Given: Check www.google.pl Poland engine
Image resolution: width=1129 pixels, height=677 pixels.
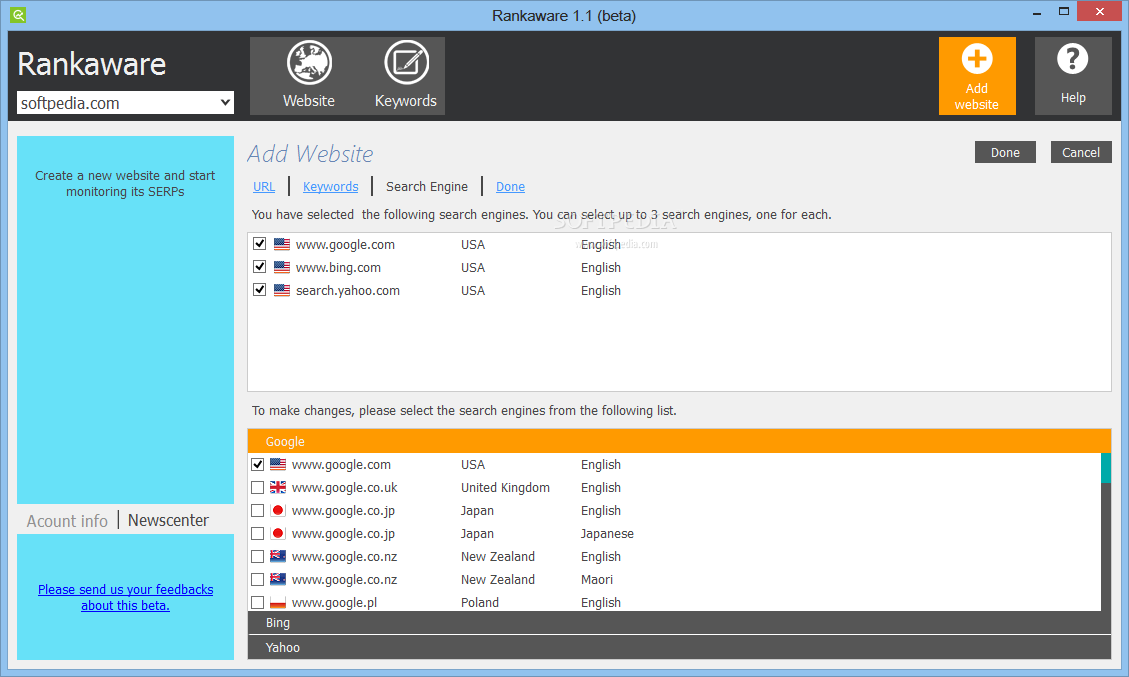Looking at the screenshot, I should tap(257, 602).
